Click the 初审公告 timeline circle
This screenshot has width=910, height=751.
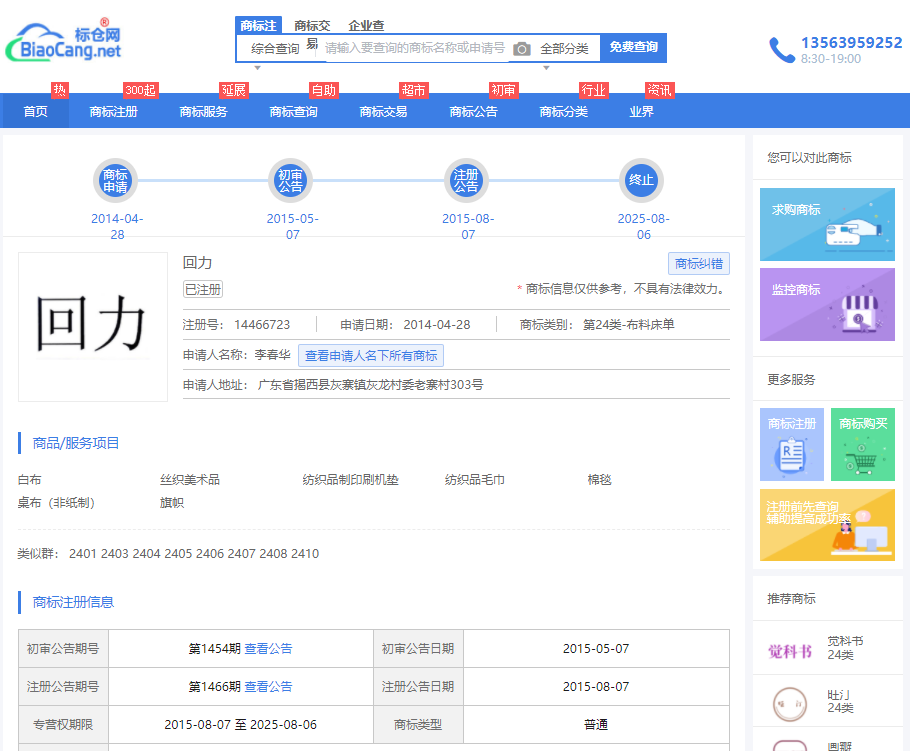coord(290,180)
